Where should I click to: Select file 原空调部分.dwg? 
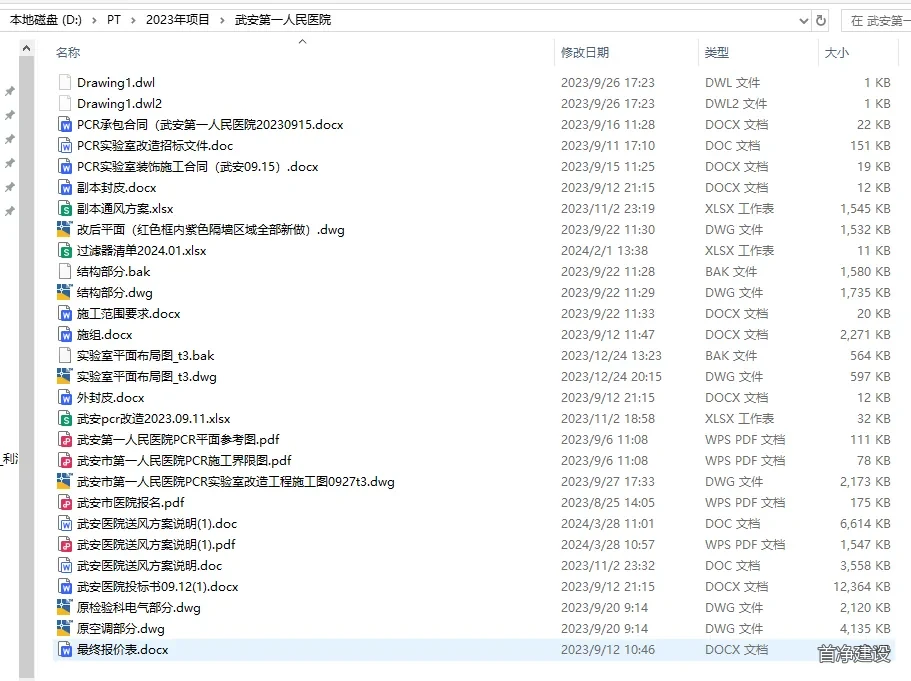pyautogui.click(x=120, y=629)
